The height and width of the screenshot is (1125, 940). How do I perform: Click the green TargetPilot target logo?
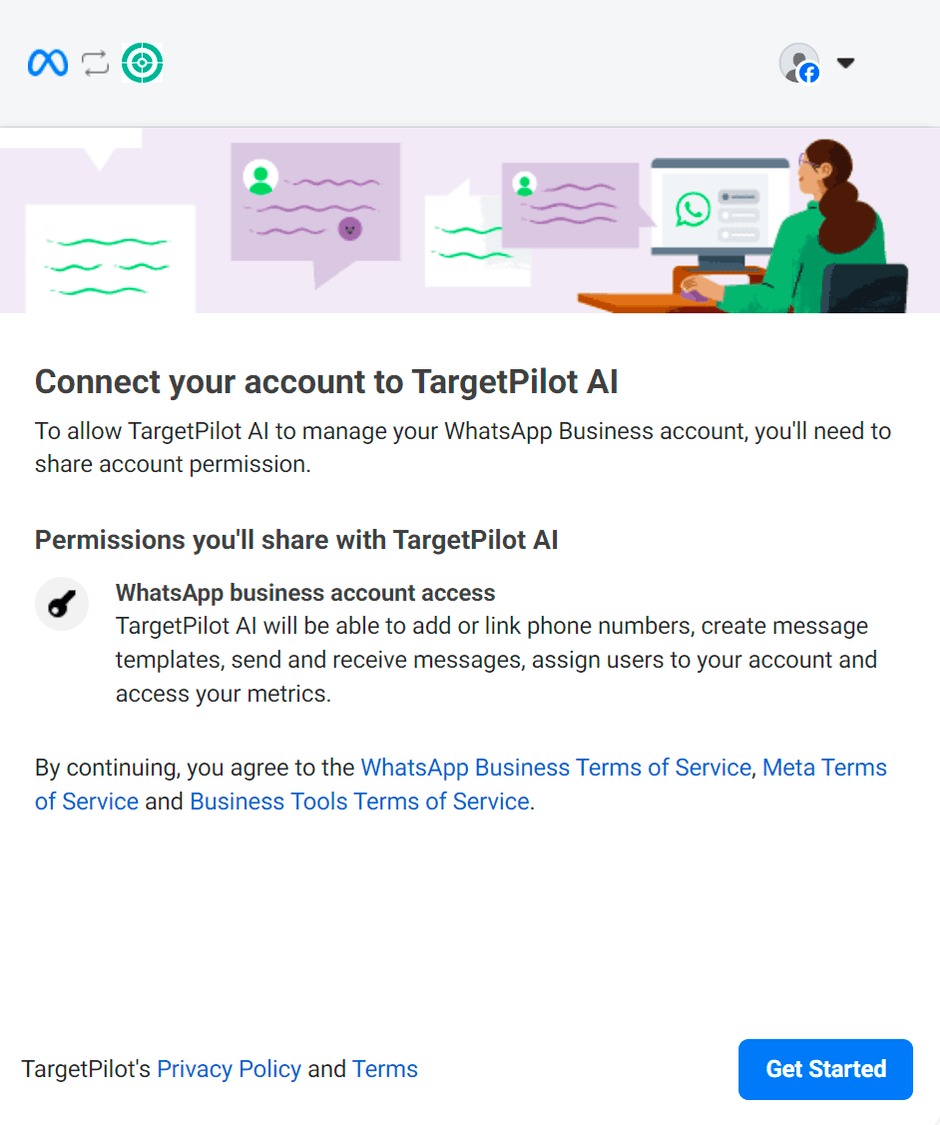[x=142, y=63]
